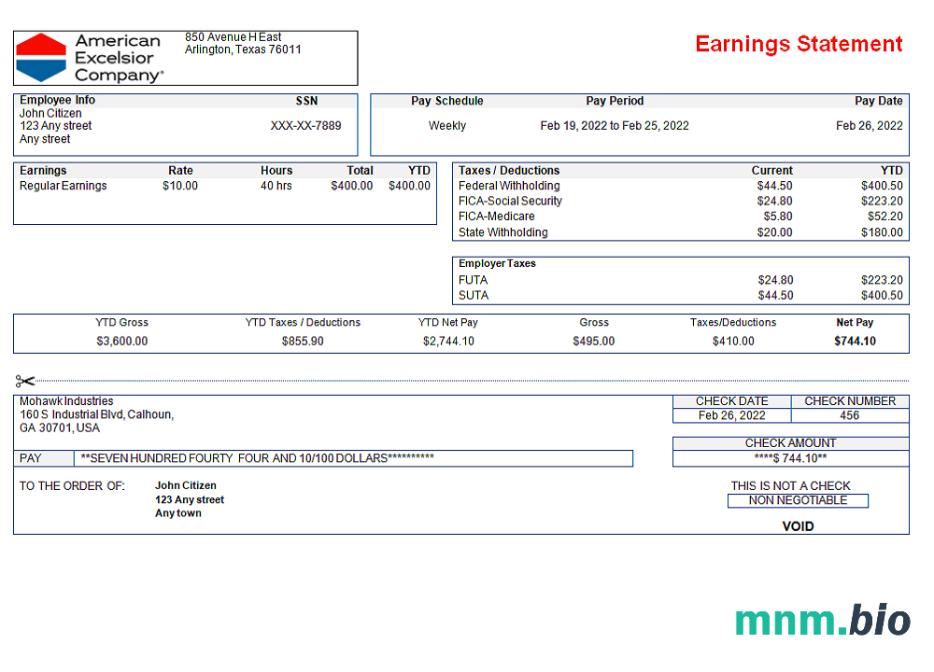Click the Weekly pay schedule value
Image resolution: width=934 pixels, height=672 pixels.
447,126
